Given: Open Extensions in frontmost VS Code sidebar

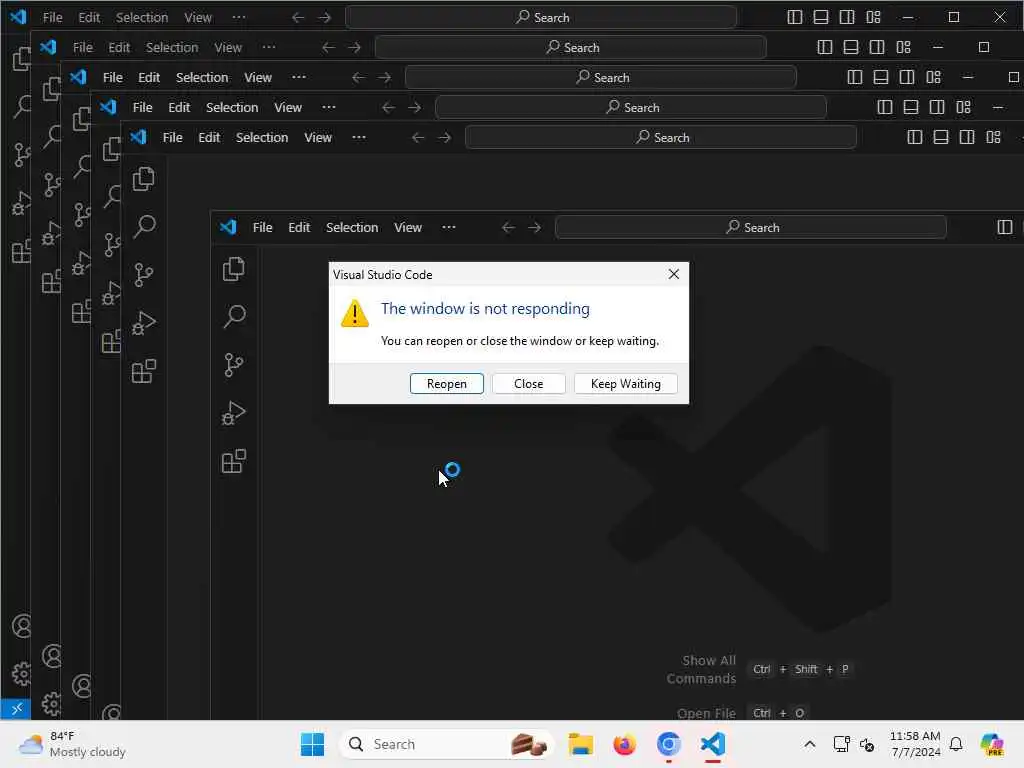Looking at the screenshot, I should 234,462.
